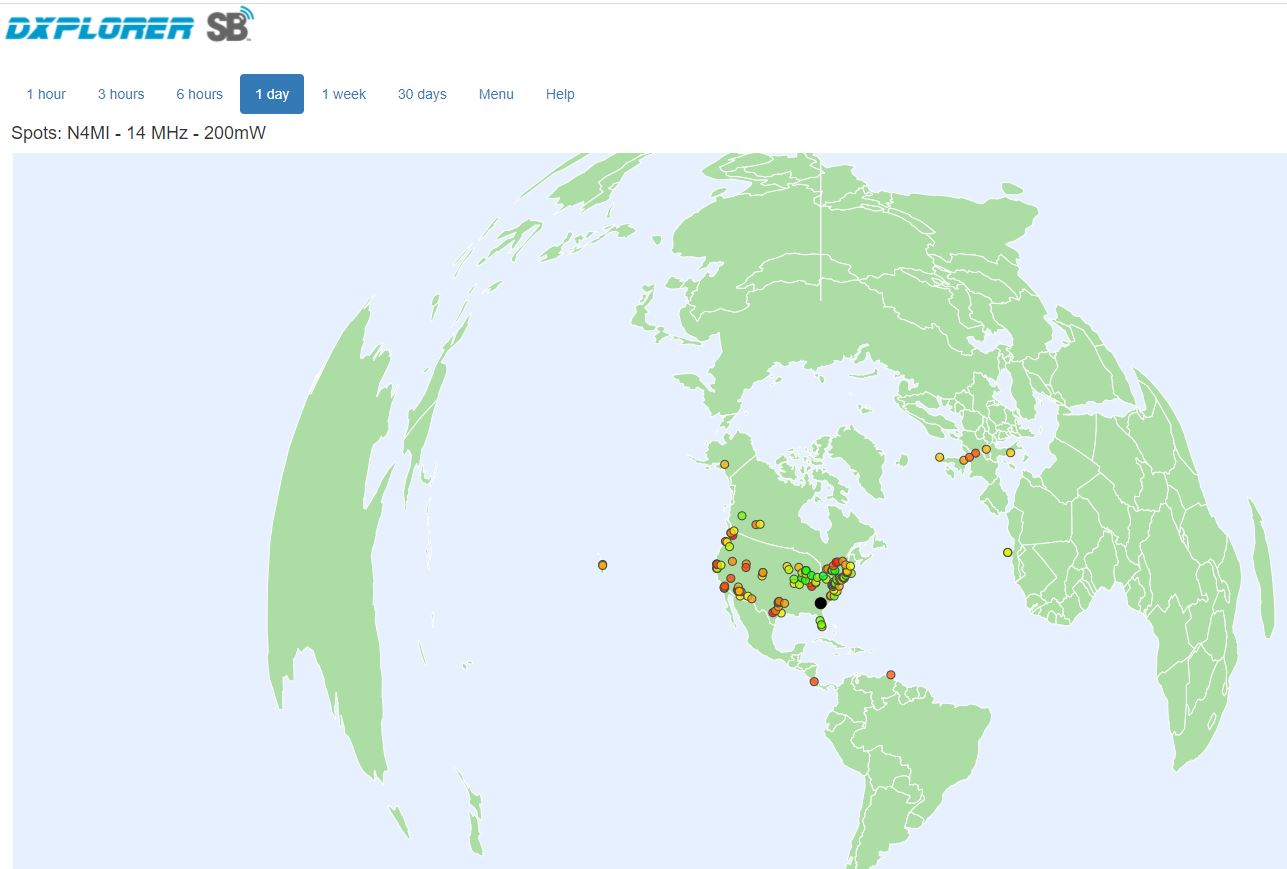Click the spots heading text N4MI 14 MHz
1287x869 pixels.
pos(139,132)
